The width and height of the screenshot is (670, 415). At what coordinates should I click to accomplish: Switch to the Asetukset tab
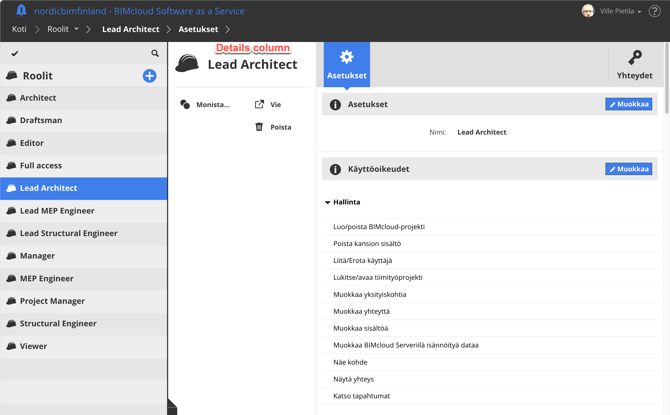(347, 63)
